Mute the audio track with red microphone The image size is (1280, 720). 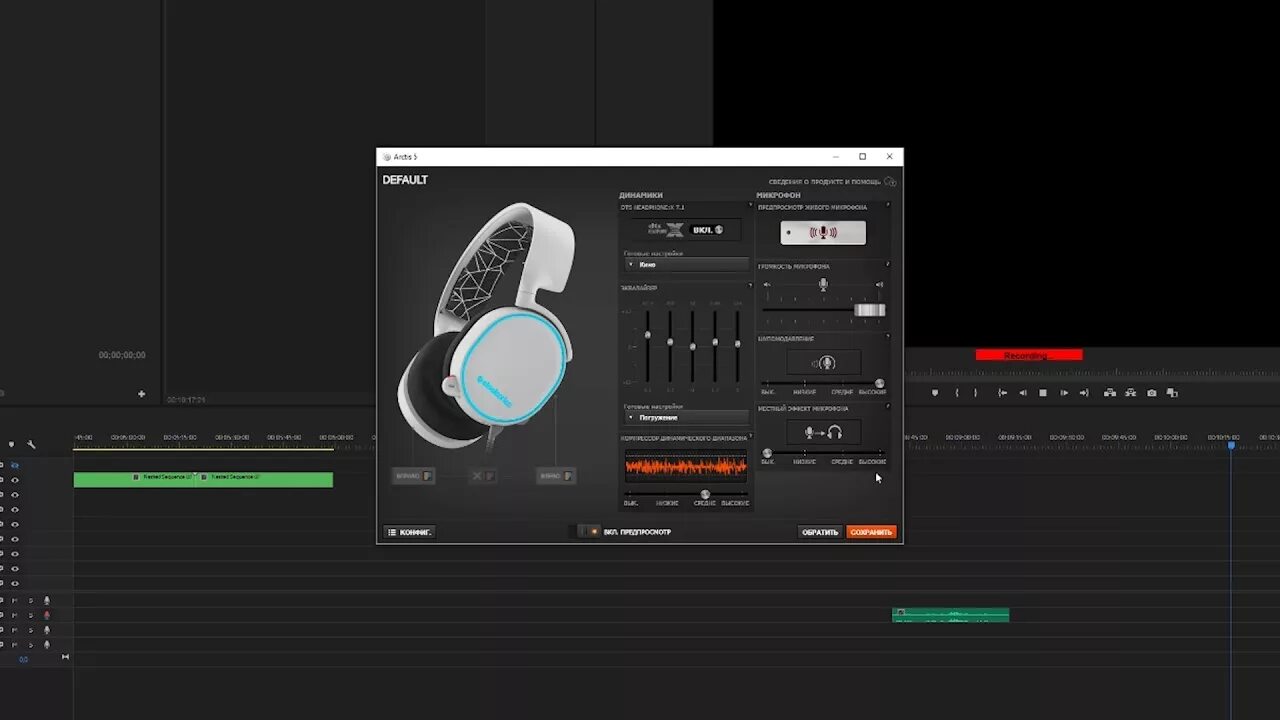coord(14,615)
